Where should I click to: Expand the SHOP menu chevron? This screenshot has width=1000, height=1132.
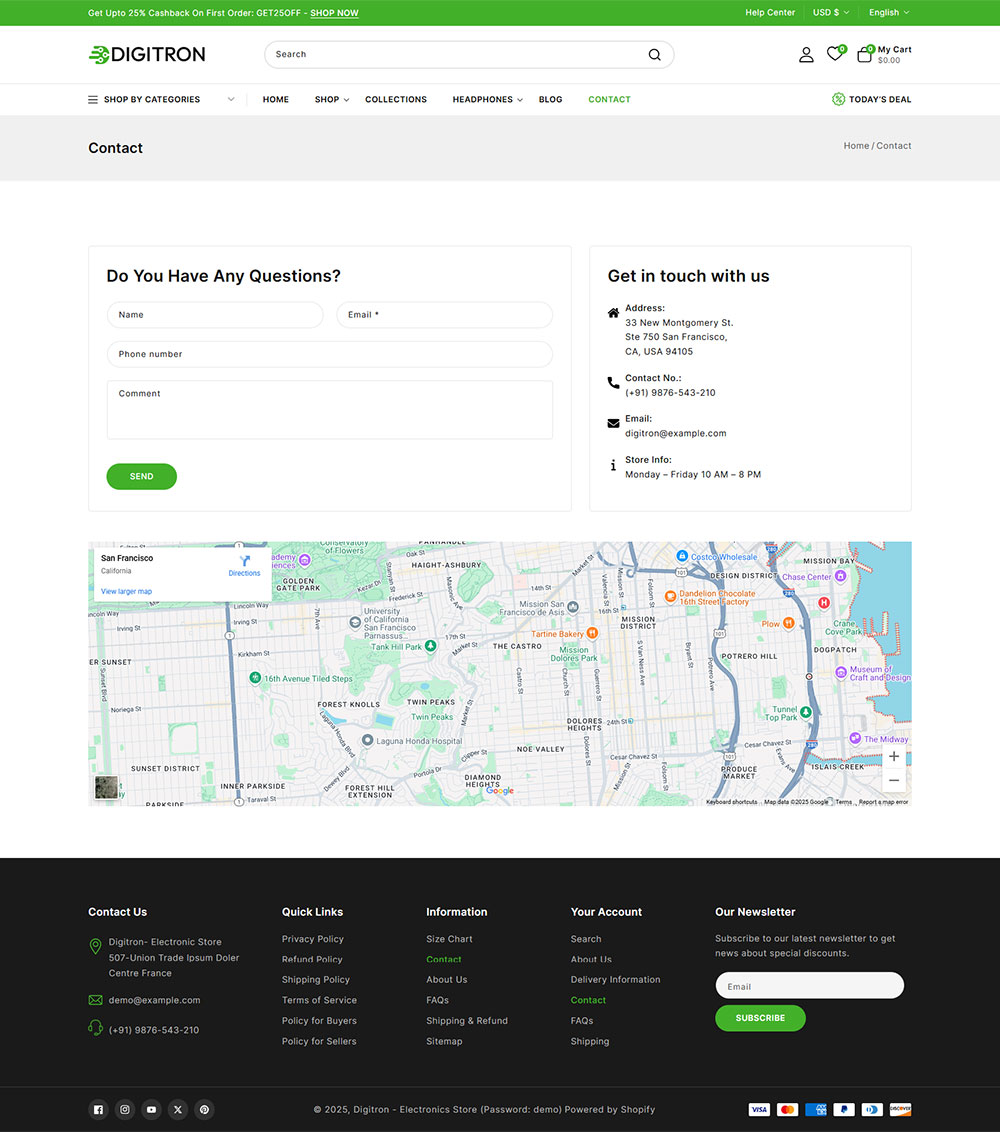pyautogui.click(x=344, y=99)
